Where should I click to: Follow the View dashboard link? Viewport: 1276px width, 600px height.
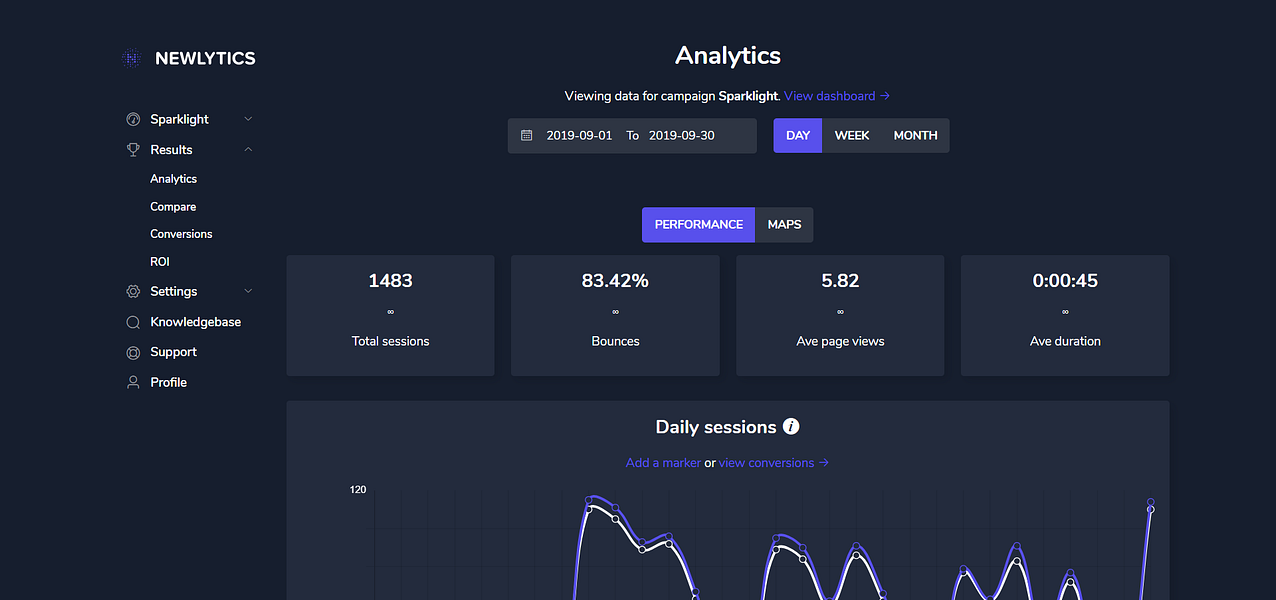tap(837, 96)
